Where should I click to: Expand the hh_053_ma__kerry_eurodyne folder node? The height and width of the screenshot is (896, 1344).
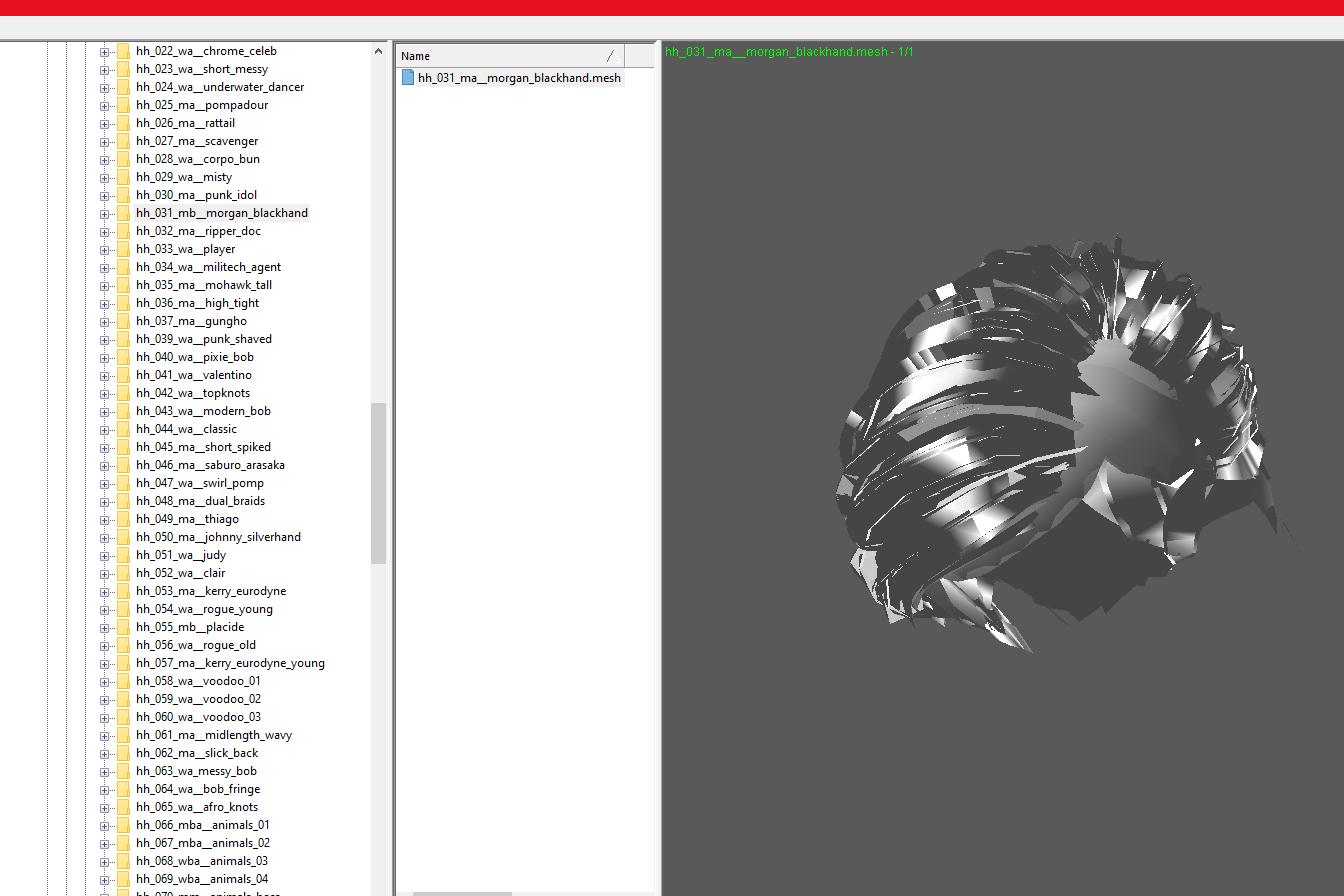click(104, 591)
